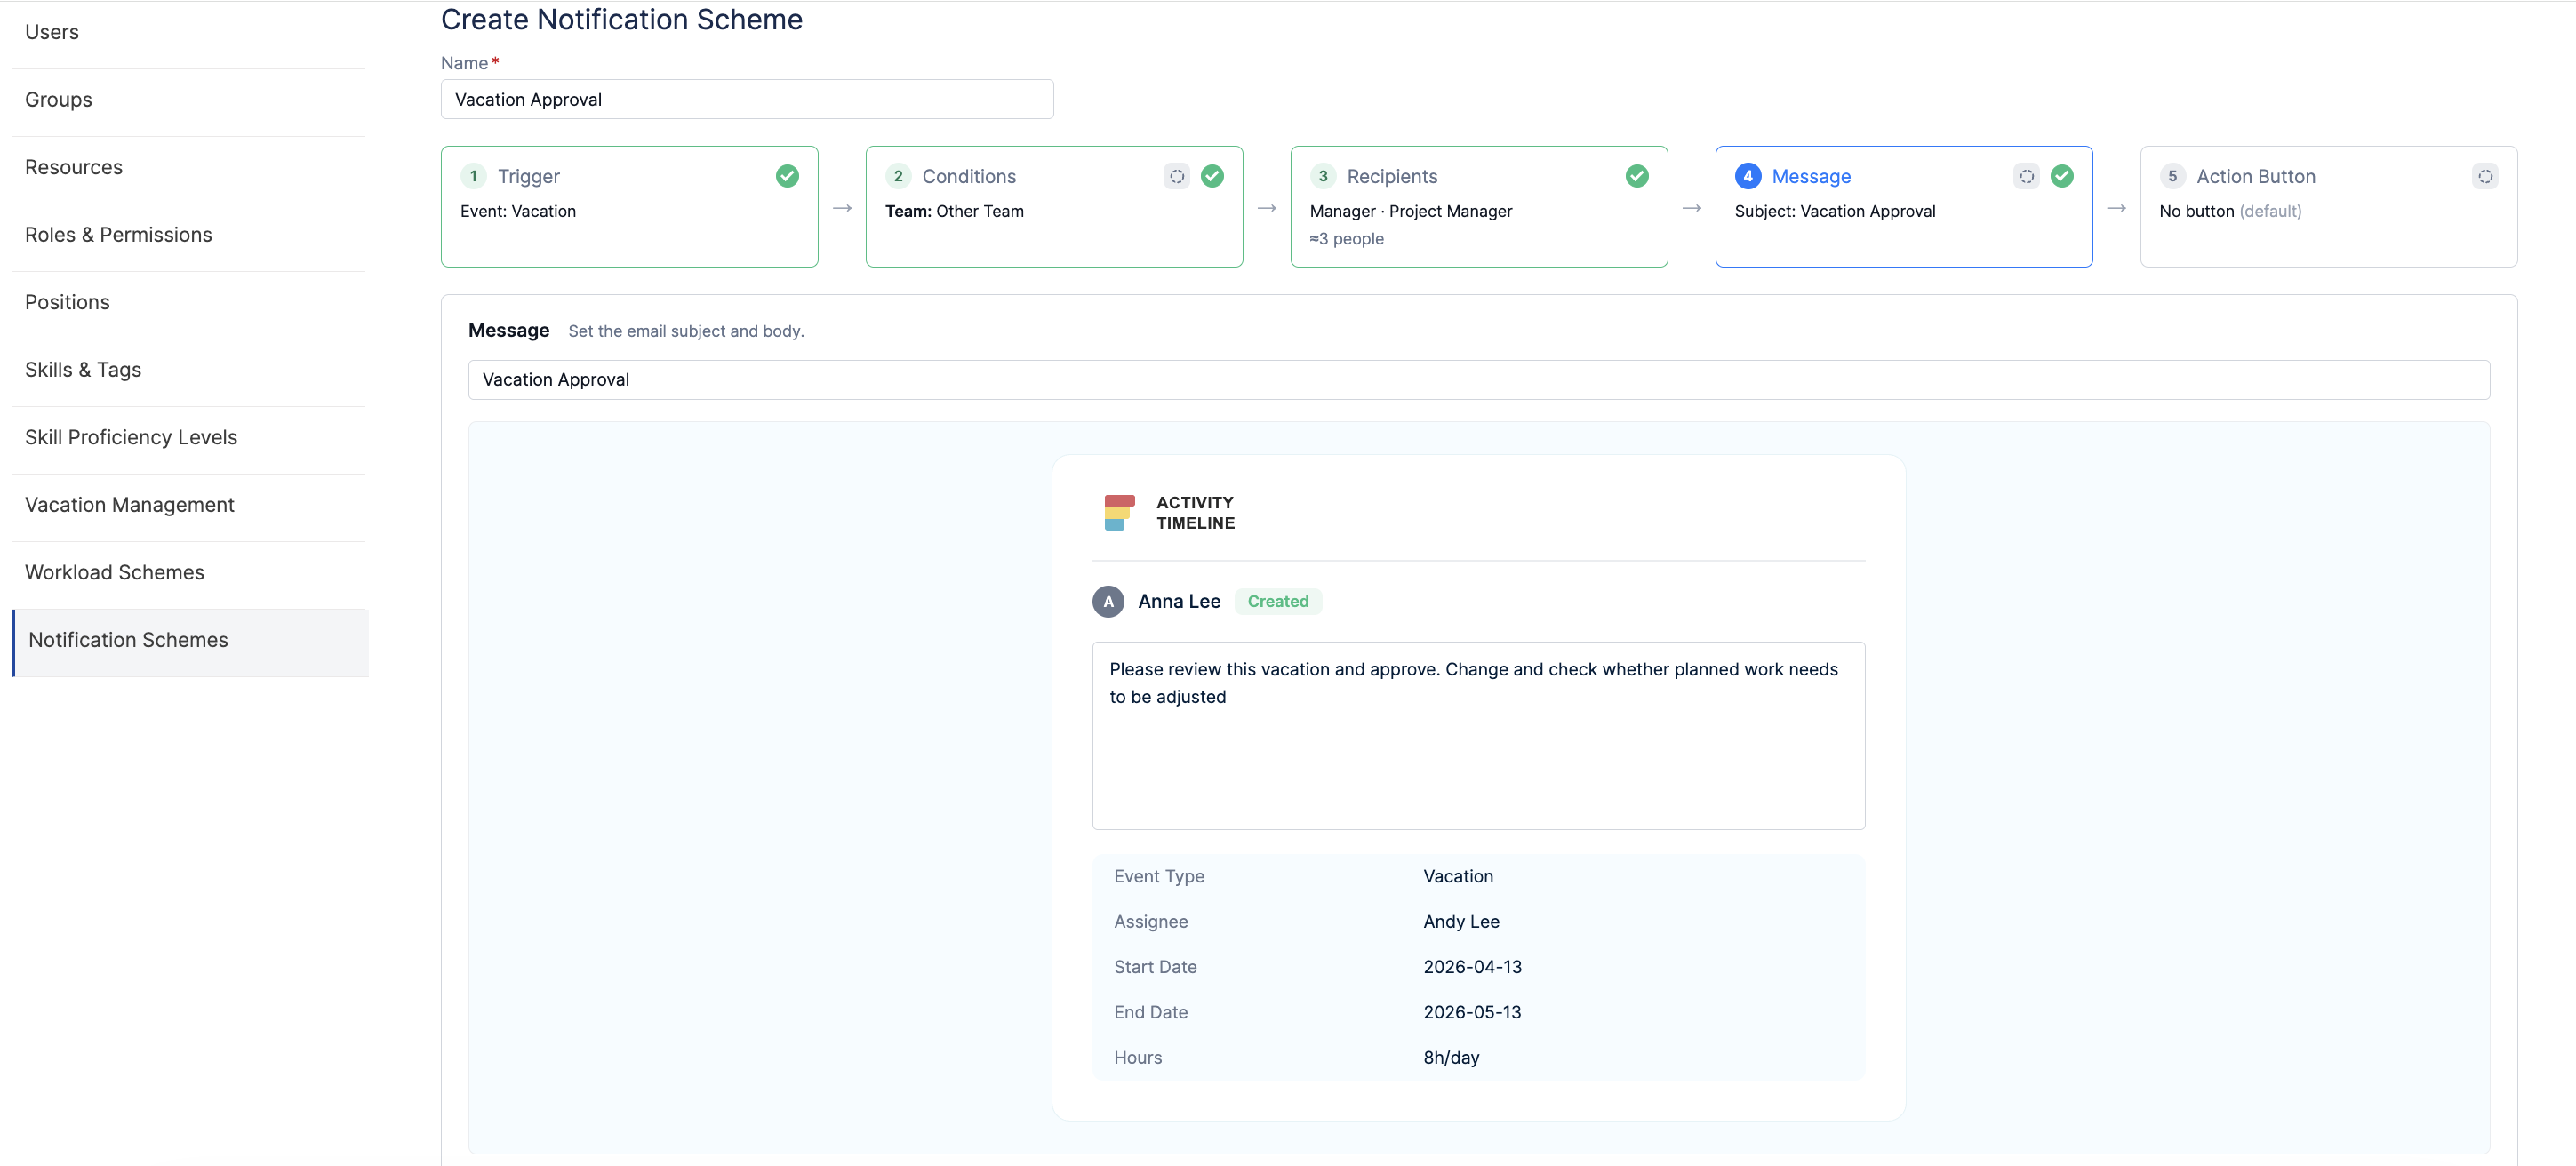Click the 'Team: Other Team' condition text
This screenshot has height=1166, width=2576.
point(954,211)
